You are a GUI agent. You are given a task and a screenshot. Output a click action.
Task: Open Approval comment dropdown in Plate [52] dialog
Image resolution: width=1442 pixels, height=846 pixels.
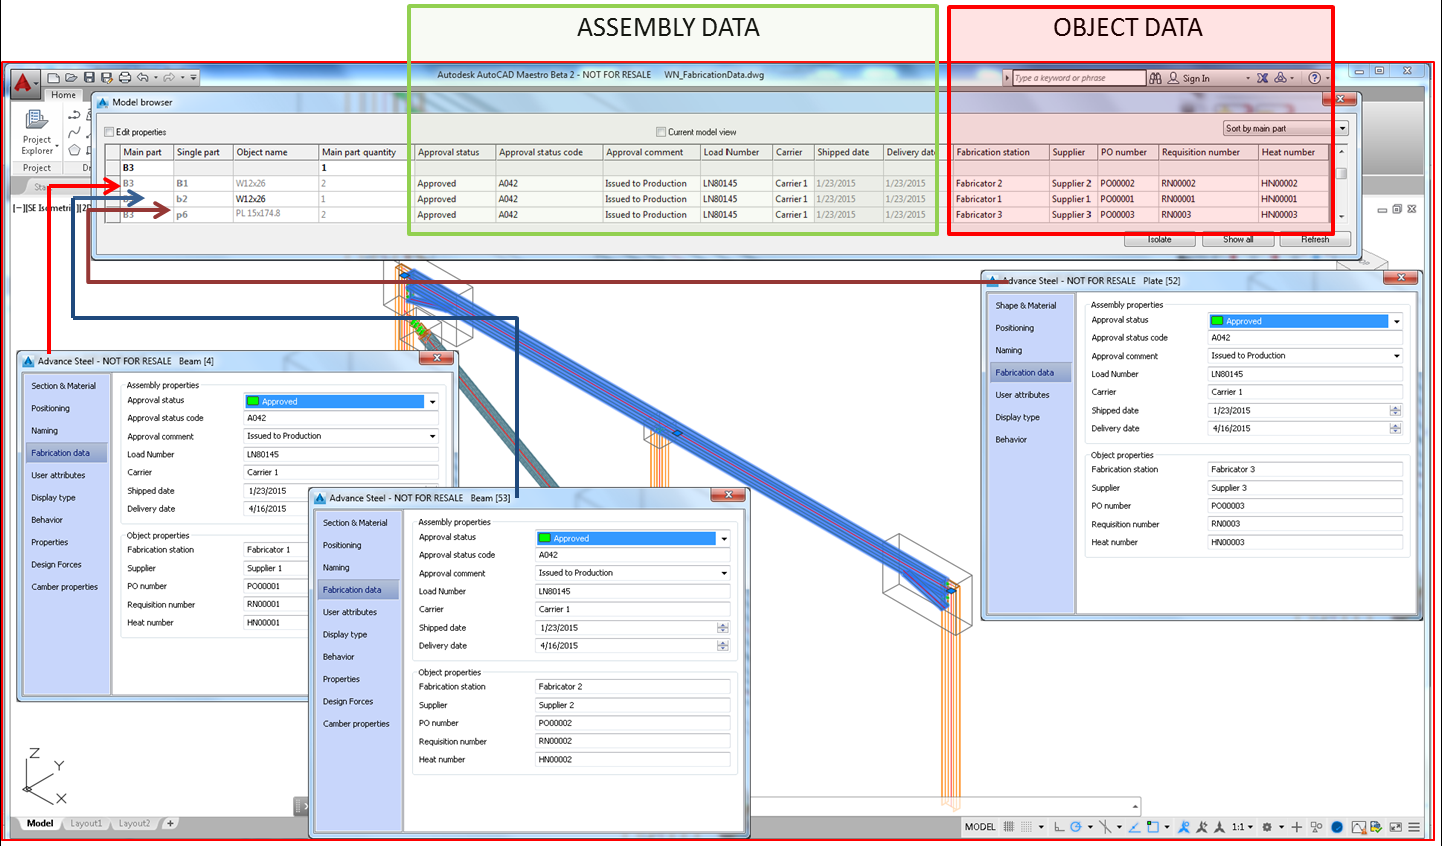click(1397, 356)
